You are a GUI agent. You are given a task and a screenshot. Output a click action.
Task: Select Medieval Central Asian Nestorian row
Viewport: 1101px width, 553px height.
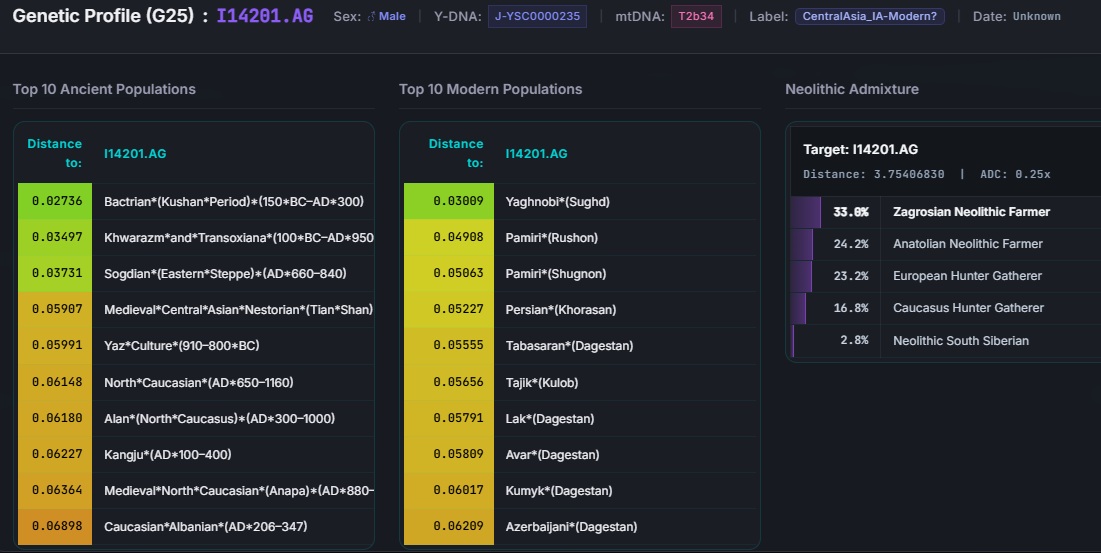tap(196, 309)
